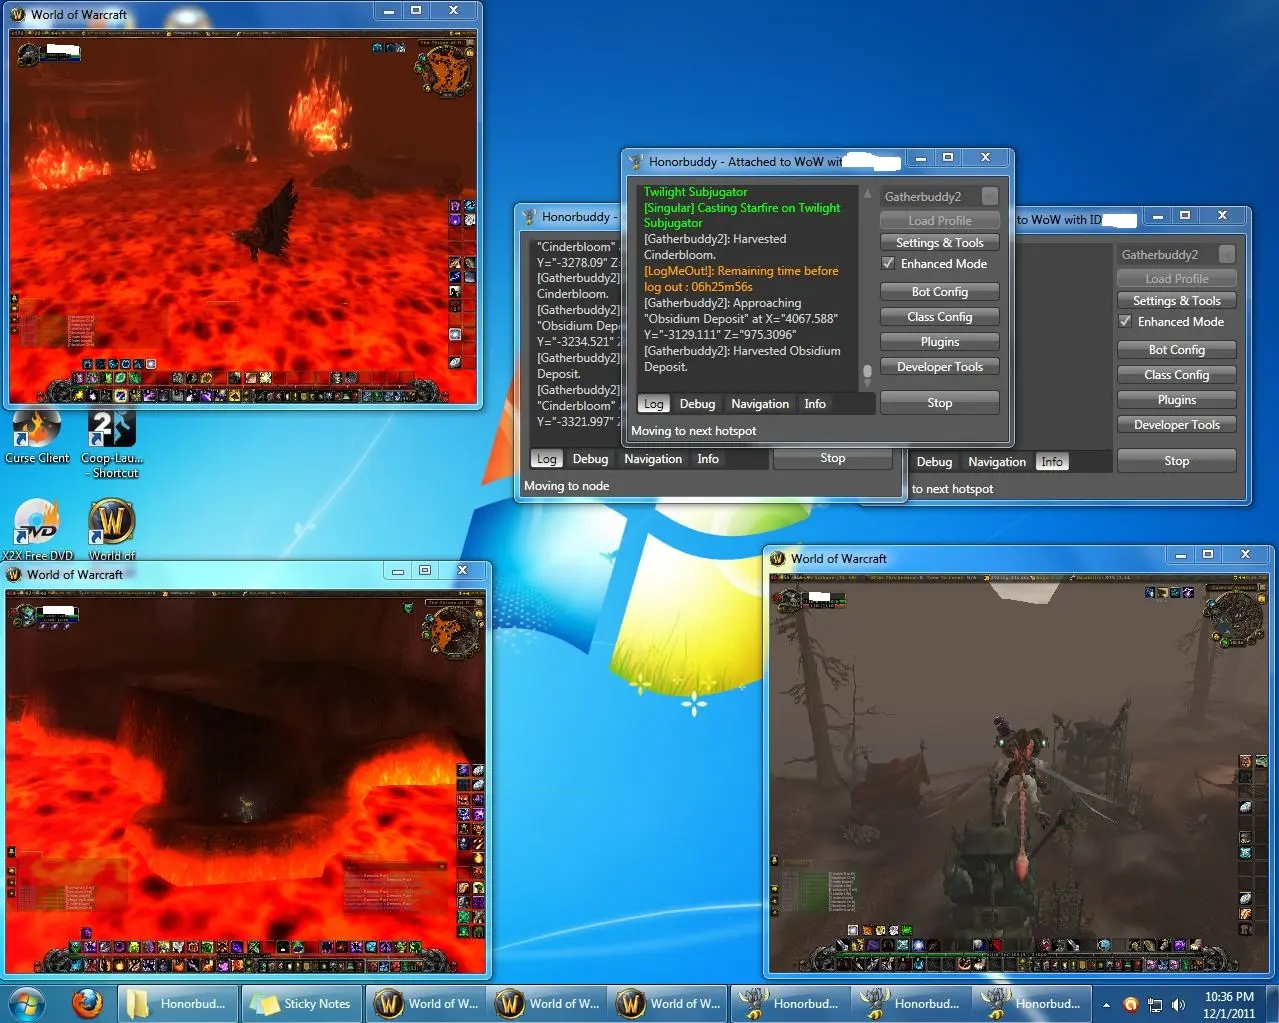Open Bot Config in the rear-right Honorbuddy window
Screen dimensions: 1279x1023
pyautogui.click(x=1176, y=350)
